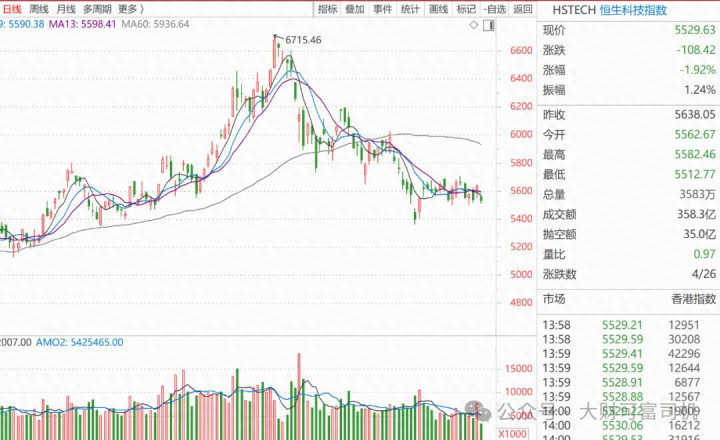Select the 画线 draw line tool
The height and width of the screenshot is (440, 720).
[439, 9]
